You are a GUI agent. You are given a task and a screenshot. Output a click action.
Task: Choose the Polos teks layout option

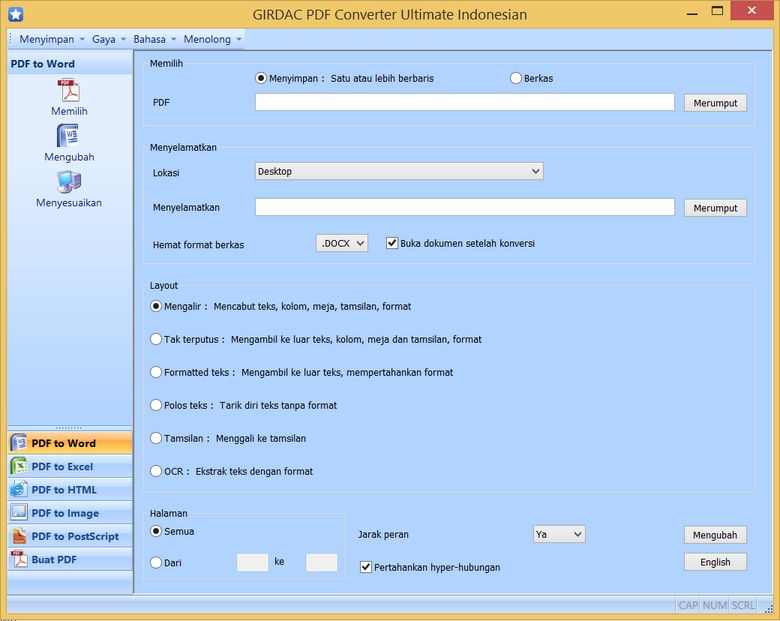156,405
